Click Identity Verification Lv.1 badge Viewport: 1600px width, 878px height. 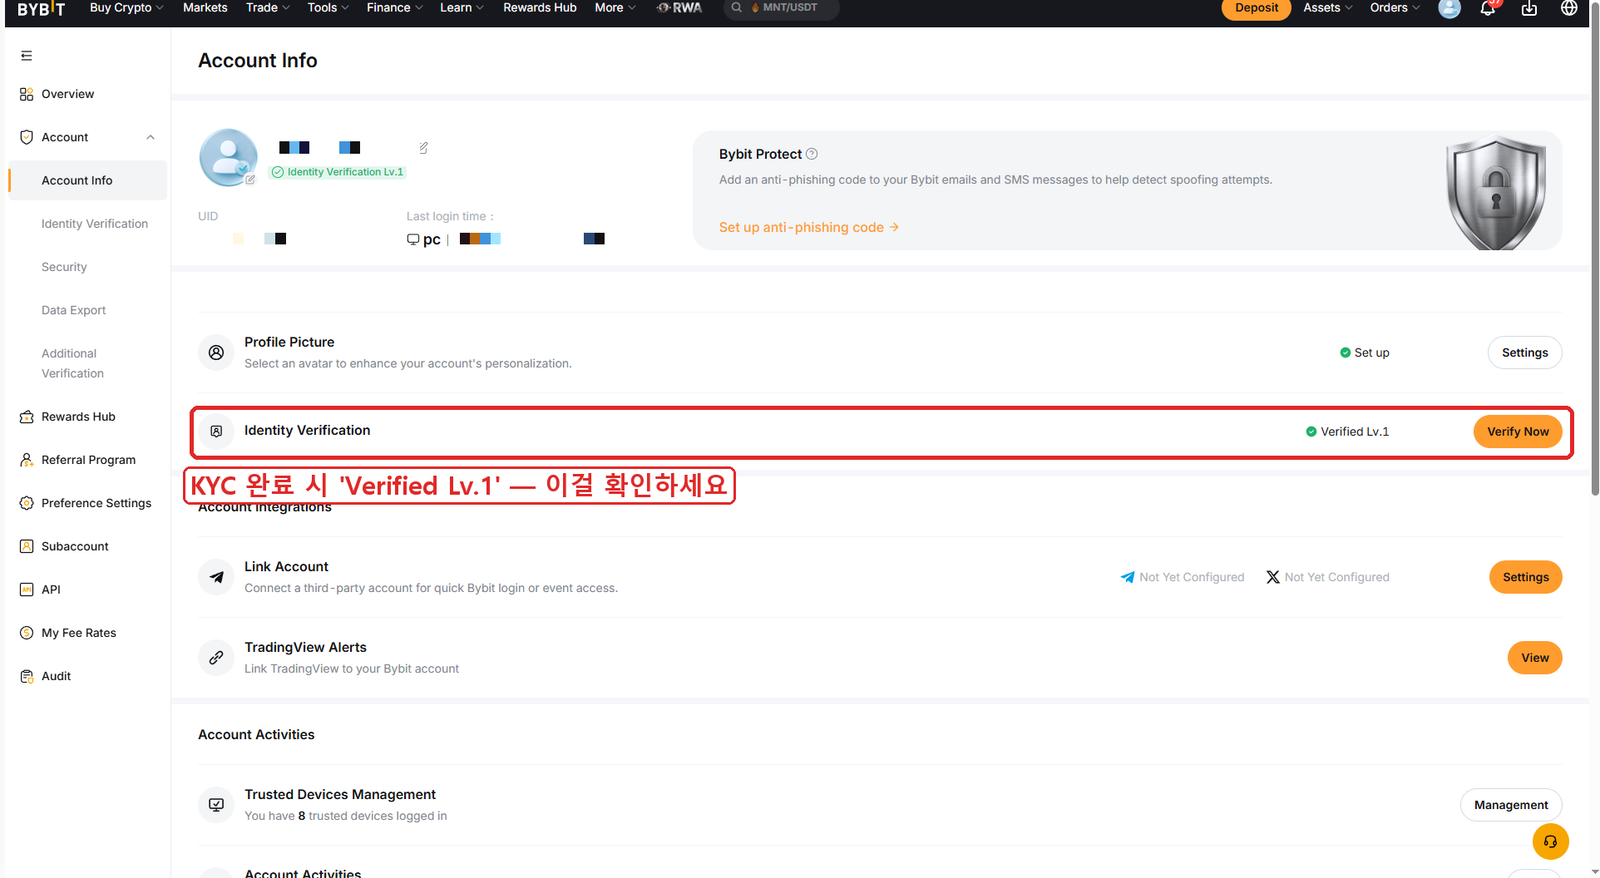click(338, 172)
